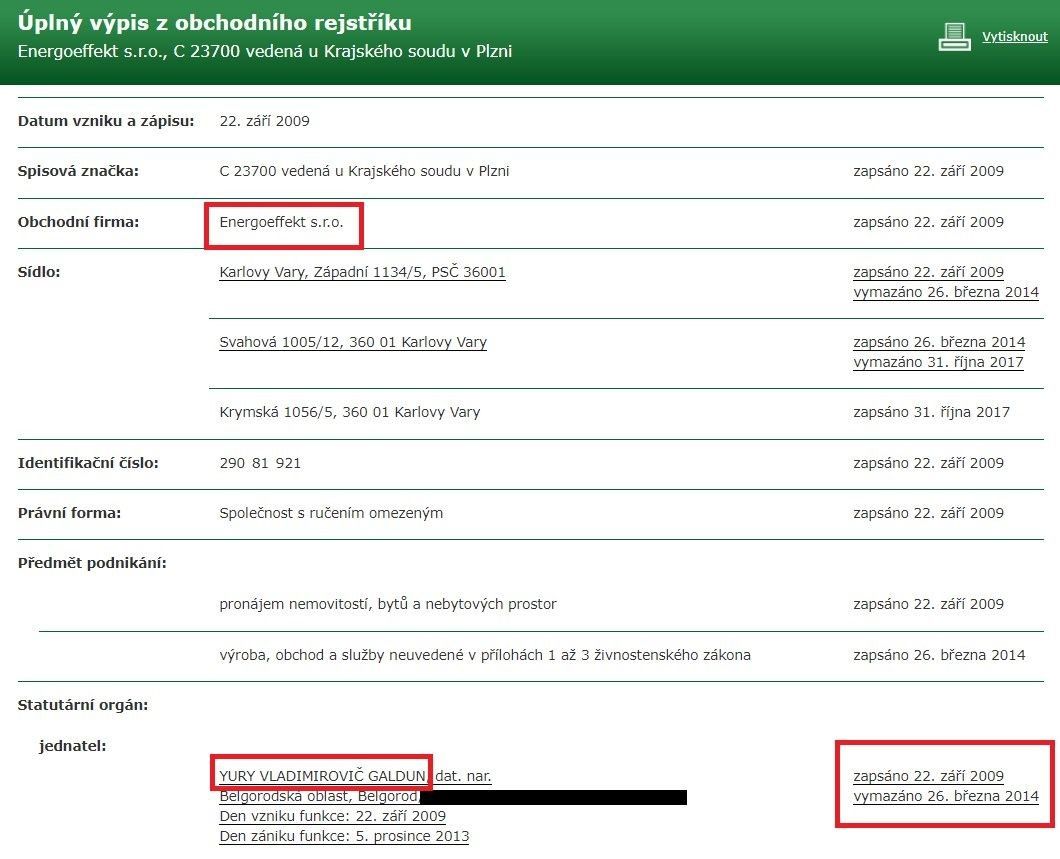Select 'vymazáno 26. března 2014' in the jednatel row
Viewport: 1060px width, 859px height.
click(946, 796)
